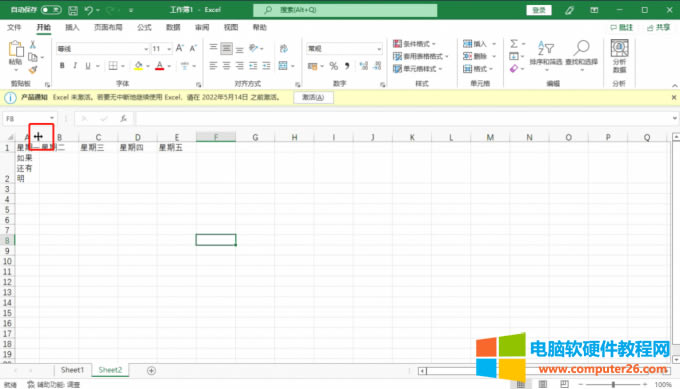Screen dimensions: 680x389
Task: Toggle underline formatting
Action: click(88, 66)
